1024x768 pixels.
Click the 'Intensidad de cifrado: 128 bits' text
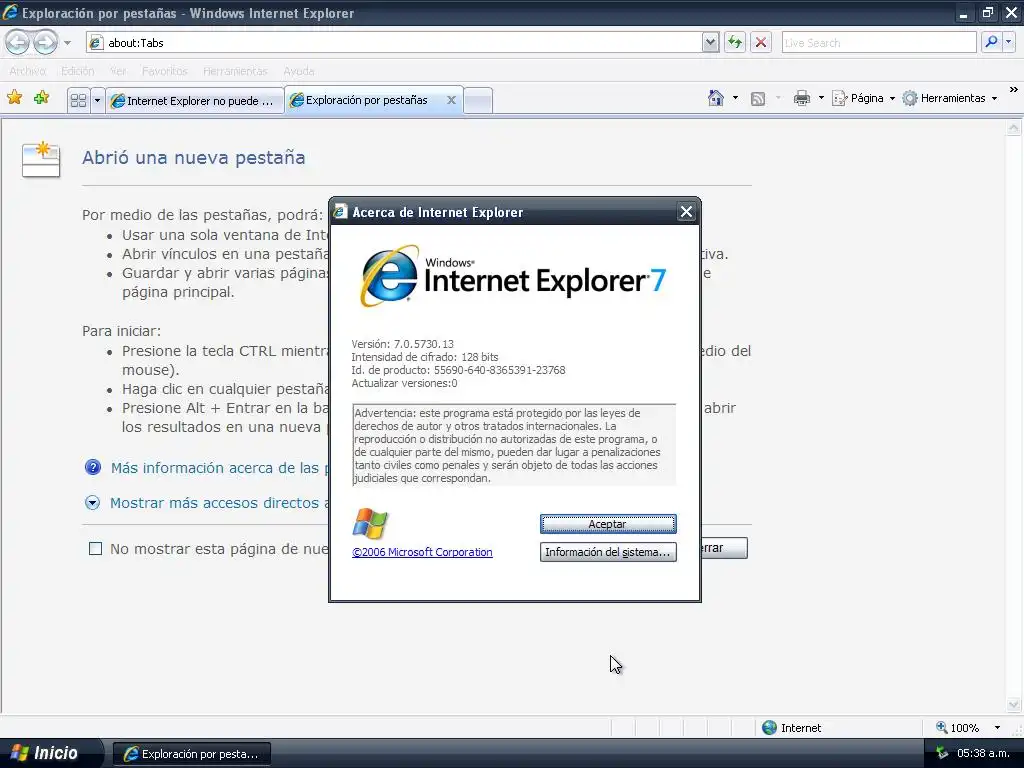[424, 357]
